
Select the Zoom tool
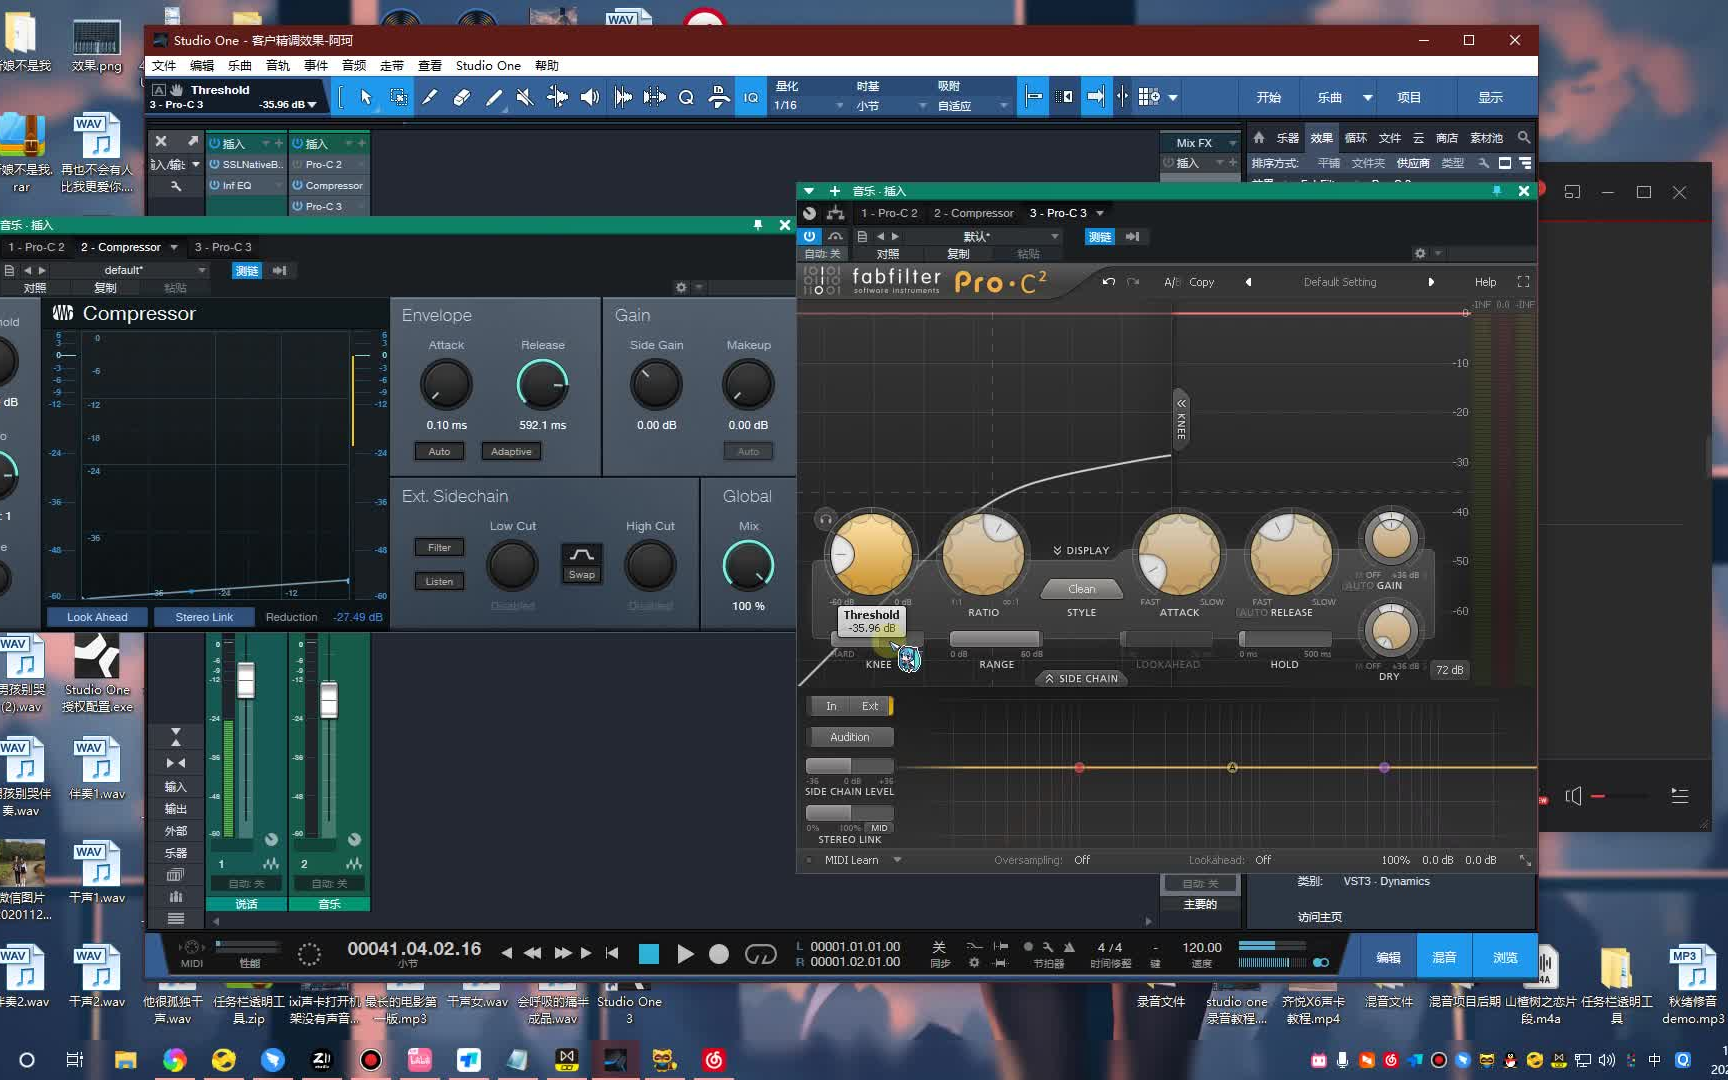pyautogui.click(x=686, y=97)
